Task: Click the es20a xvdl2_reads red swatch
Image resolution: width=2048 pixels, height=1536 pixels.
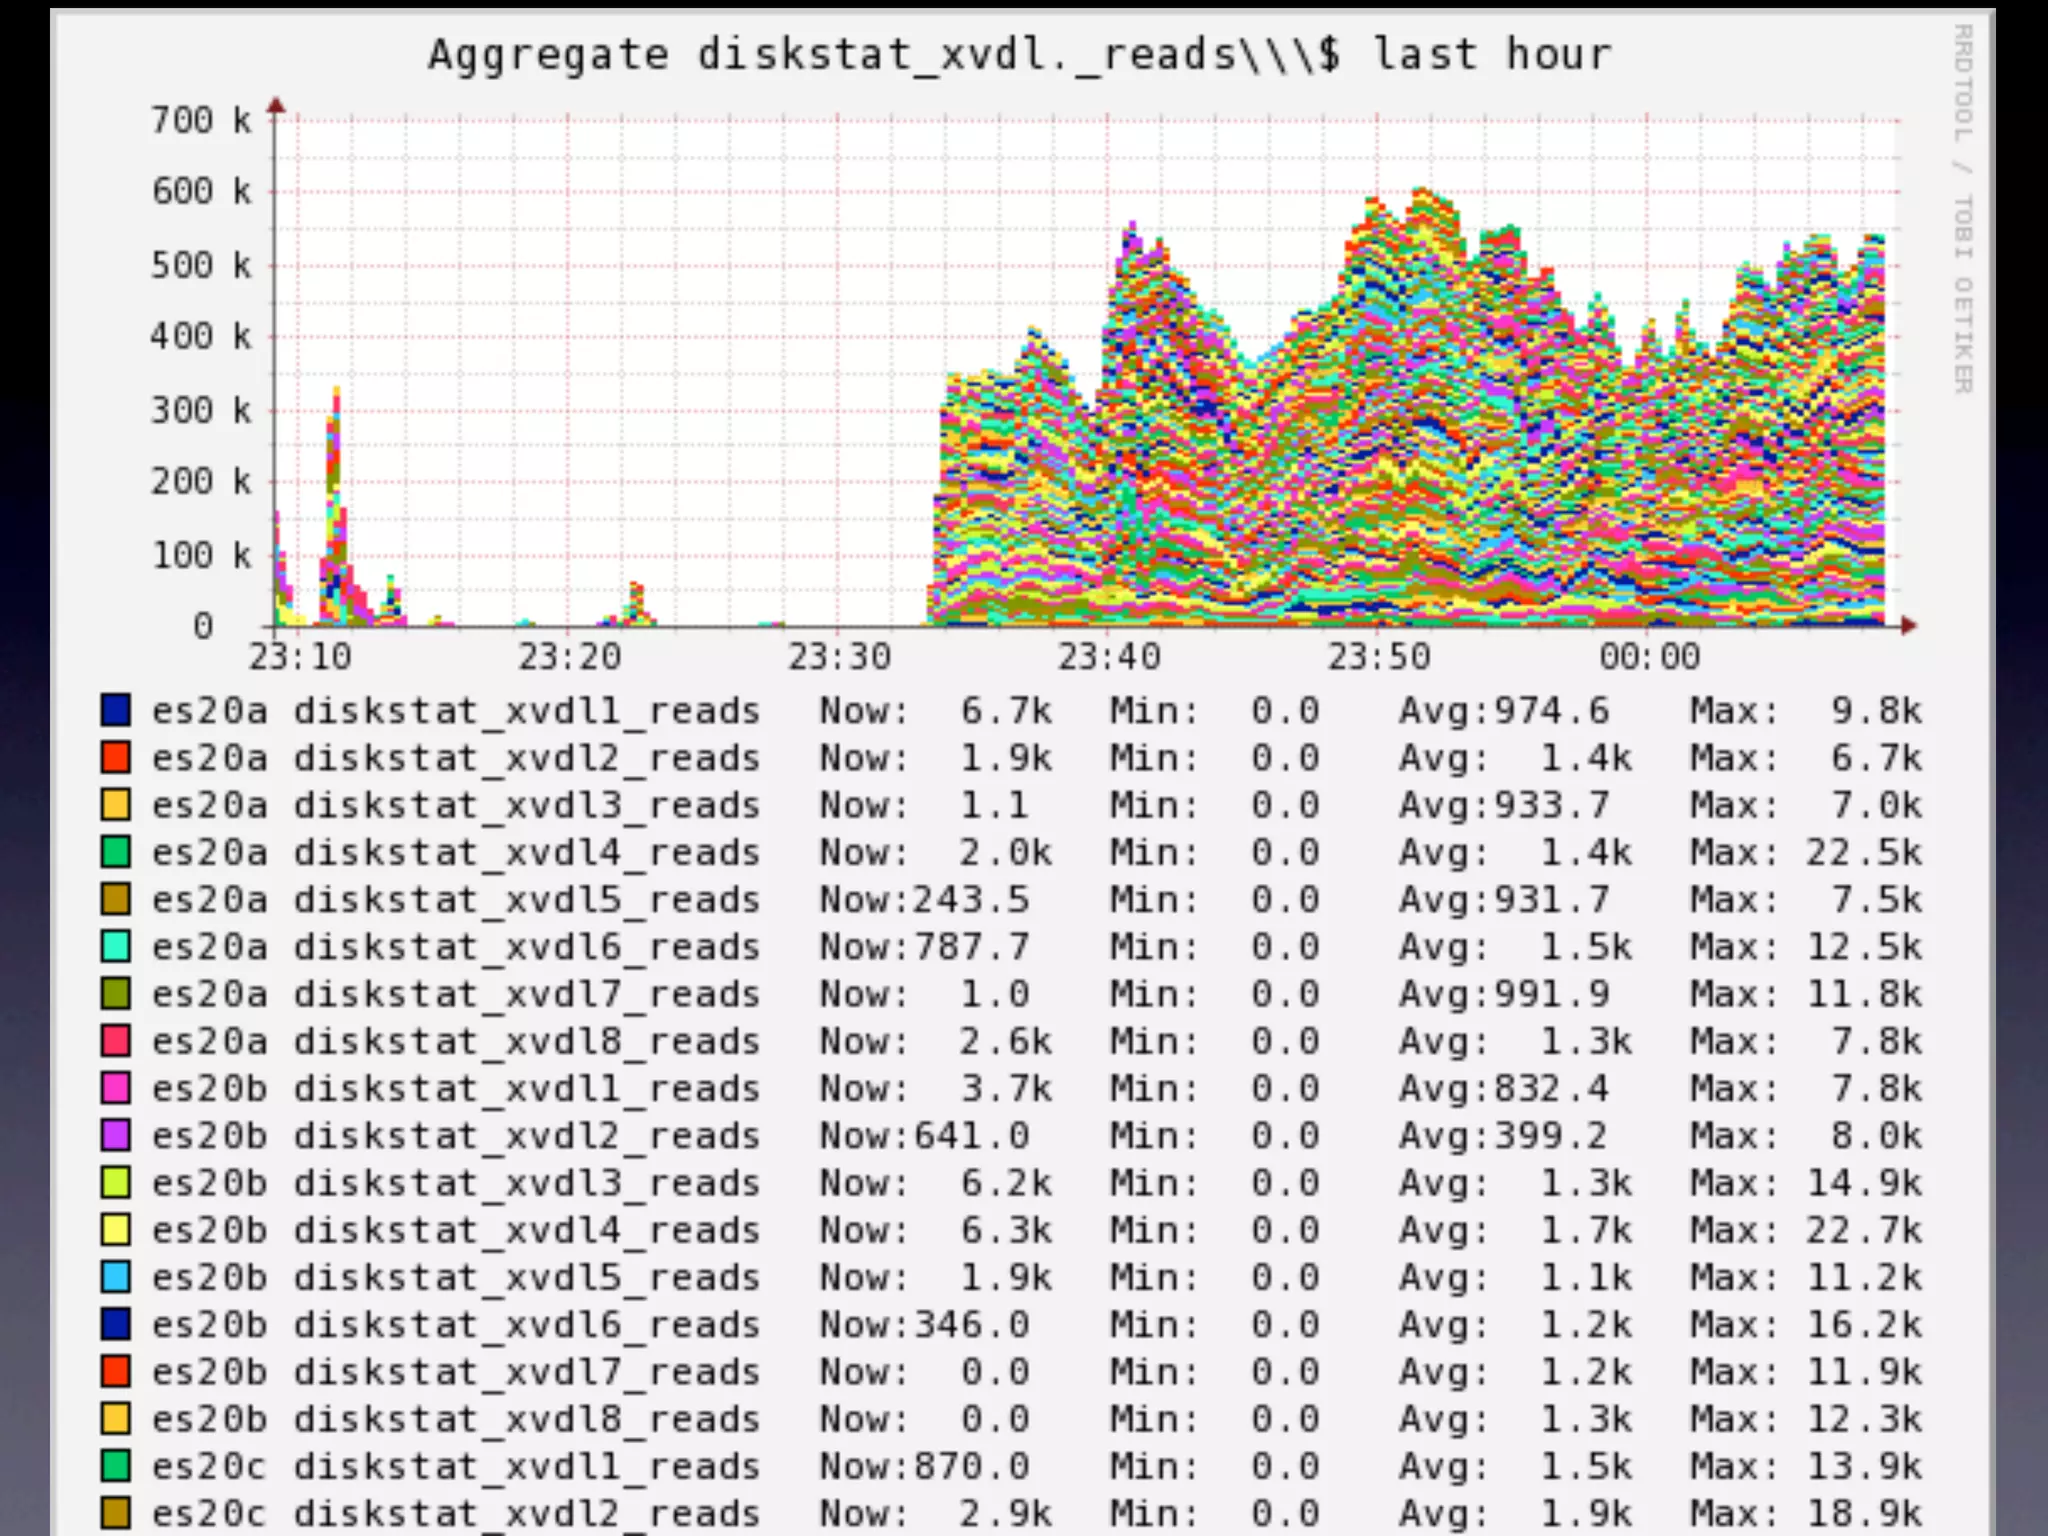Action: click(116, 757)
